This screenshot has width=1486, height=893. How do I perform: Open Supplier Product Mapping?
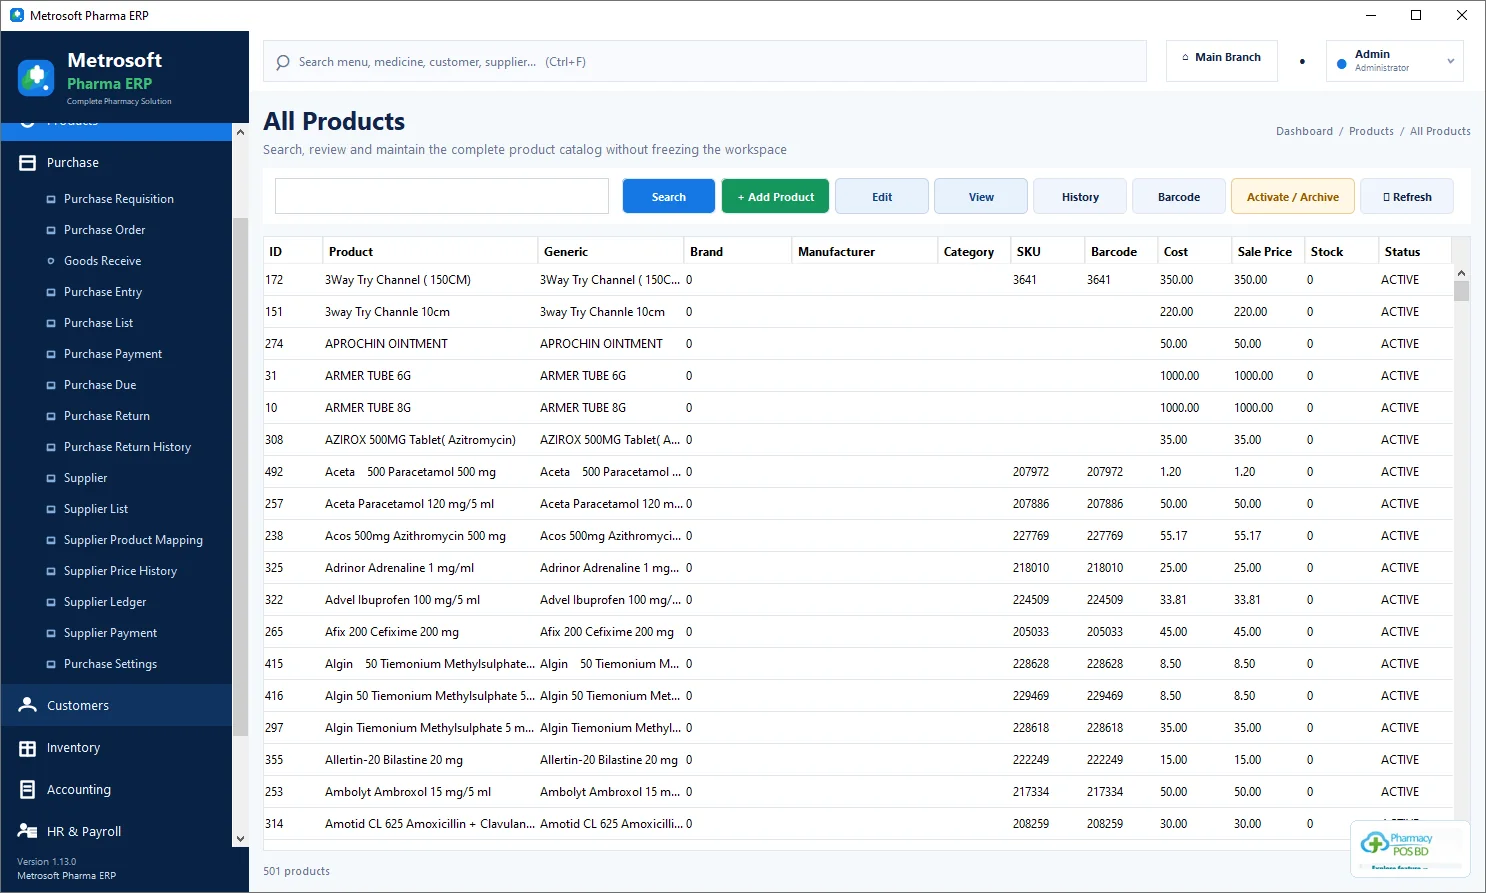(x=133, y=540)
